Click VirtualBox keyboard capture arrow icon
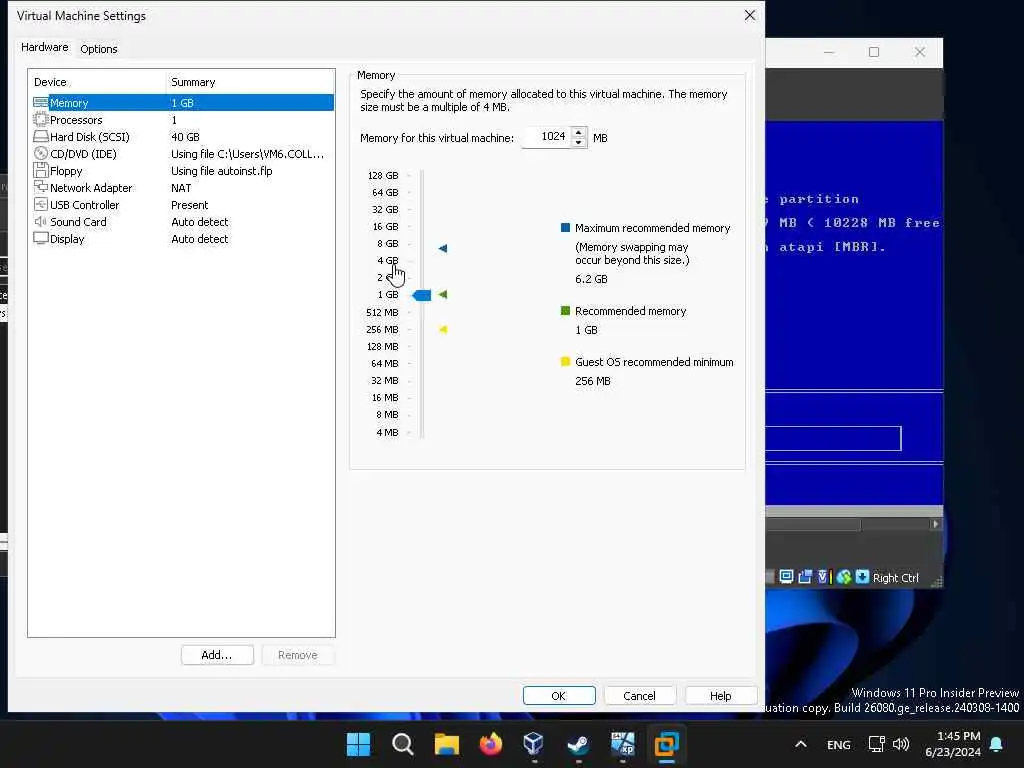 [x=862, y=577]
